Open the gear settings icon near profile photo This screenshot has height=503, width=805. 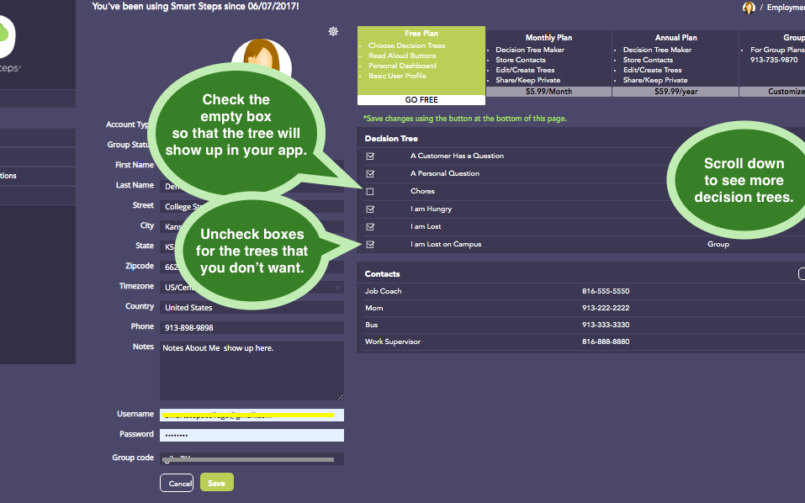click(333, 31)
